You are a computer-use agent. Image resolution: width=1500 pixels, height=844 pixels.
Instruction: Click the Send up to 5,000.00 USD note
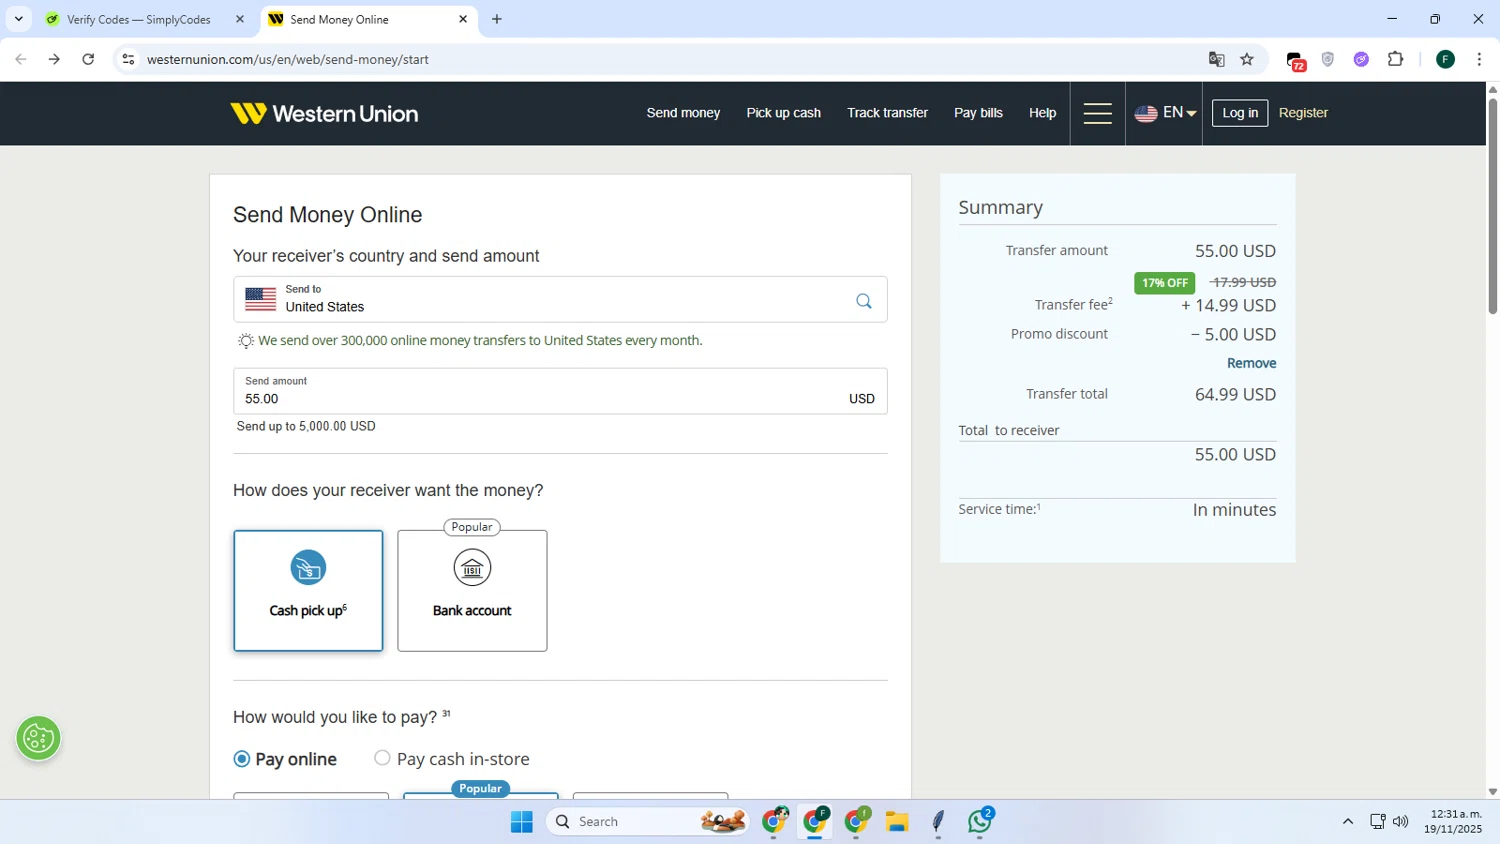(x=306, y=426)
